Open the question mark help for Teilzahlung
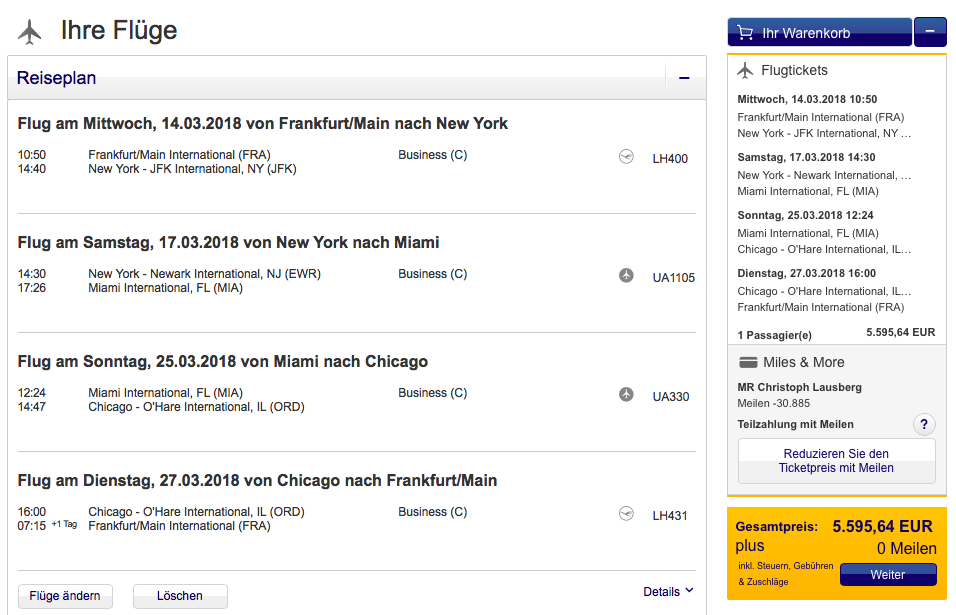The height and width of the screenshot is (615, 956). (924, 425)
